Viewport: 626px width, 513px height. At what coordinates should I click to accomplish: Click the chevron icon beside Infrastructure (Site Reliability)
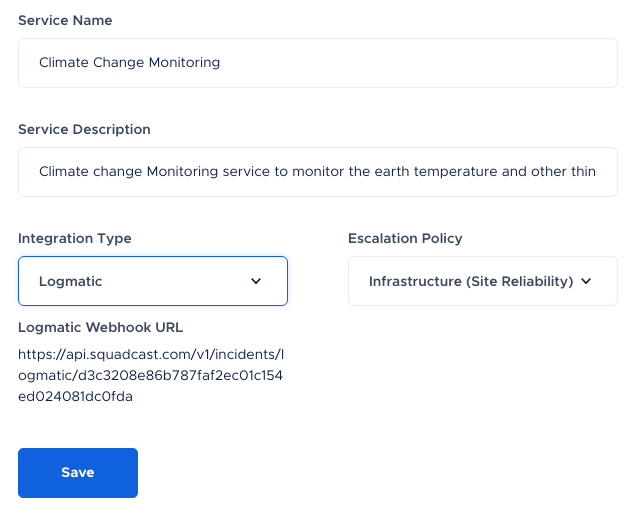(586, 281)
